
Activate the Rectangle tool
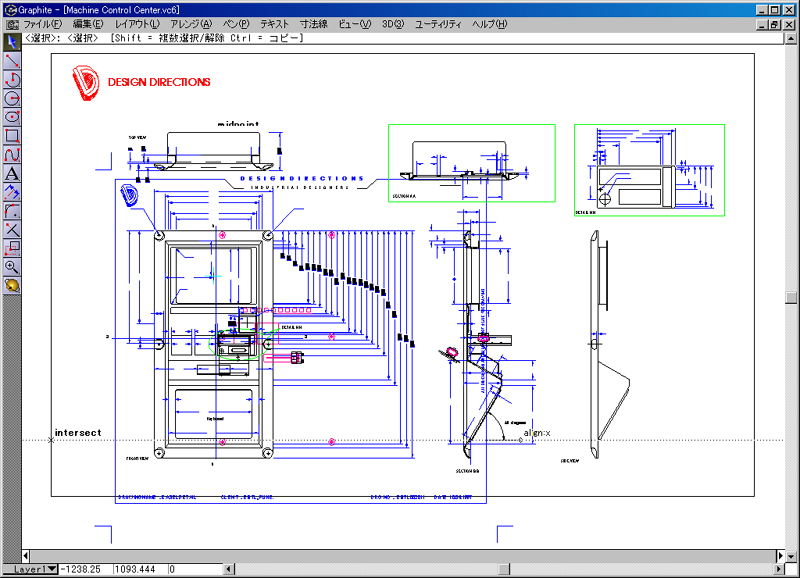(x=12, y=136)
